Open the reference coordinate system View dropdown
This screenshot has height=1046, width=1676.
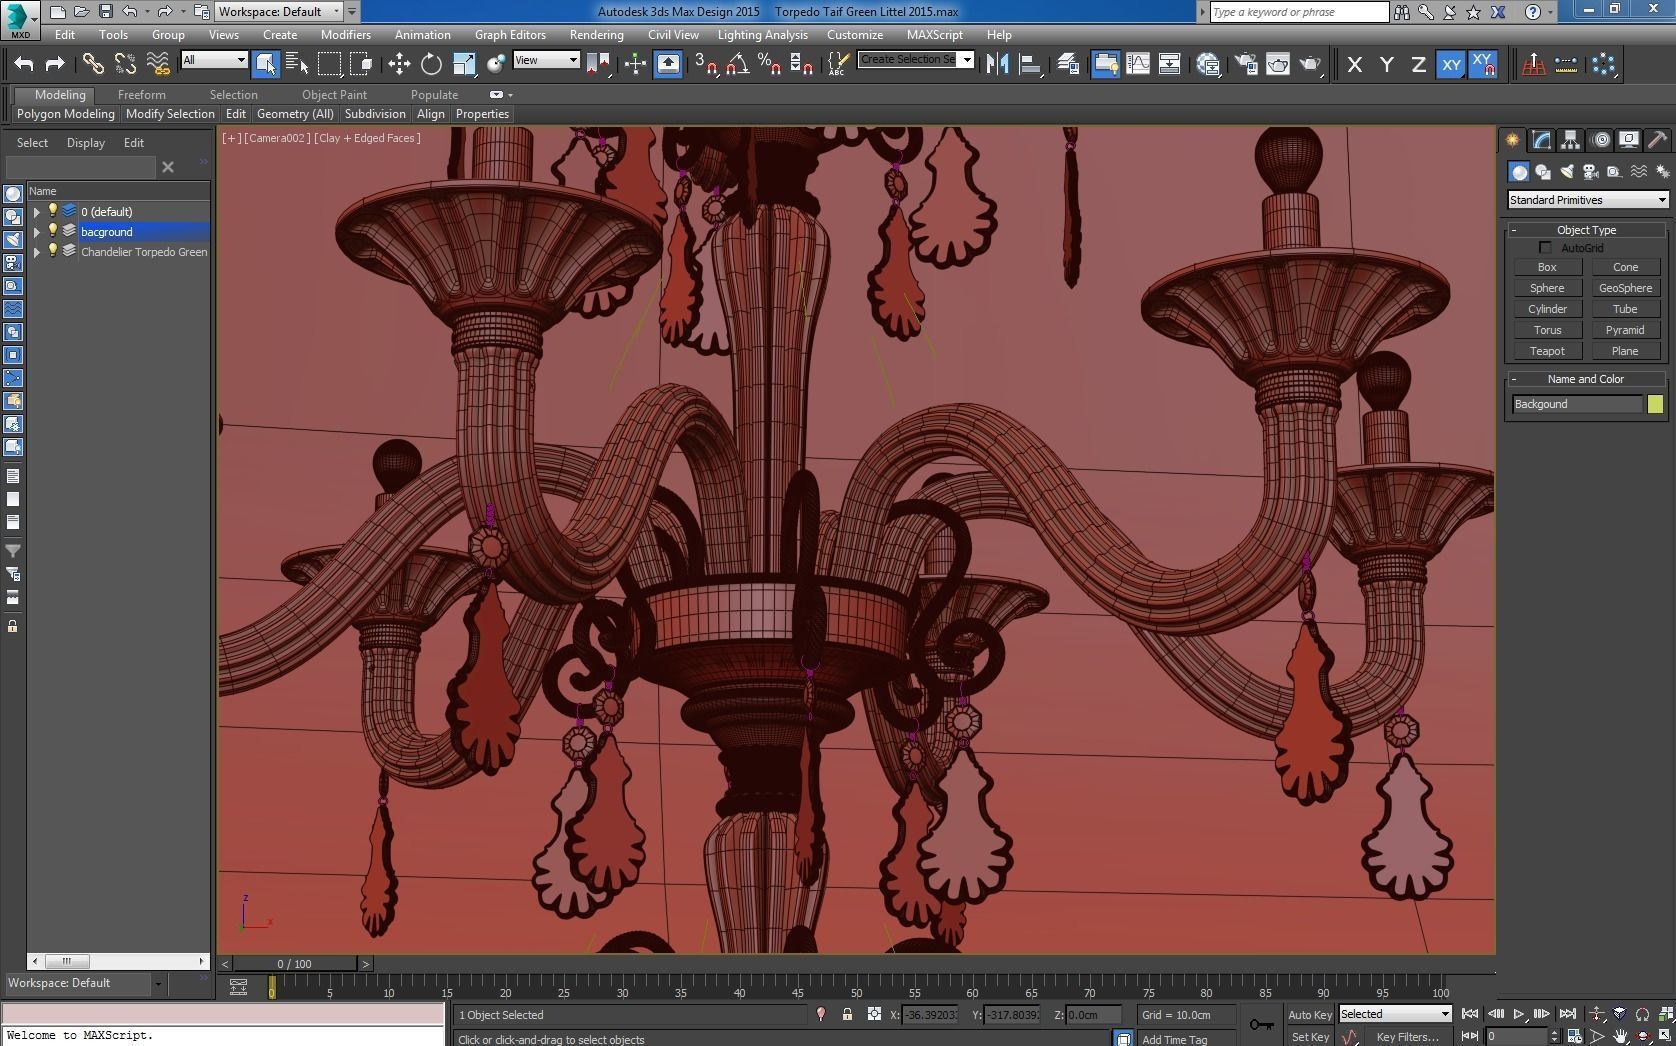click(546, 60)
